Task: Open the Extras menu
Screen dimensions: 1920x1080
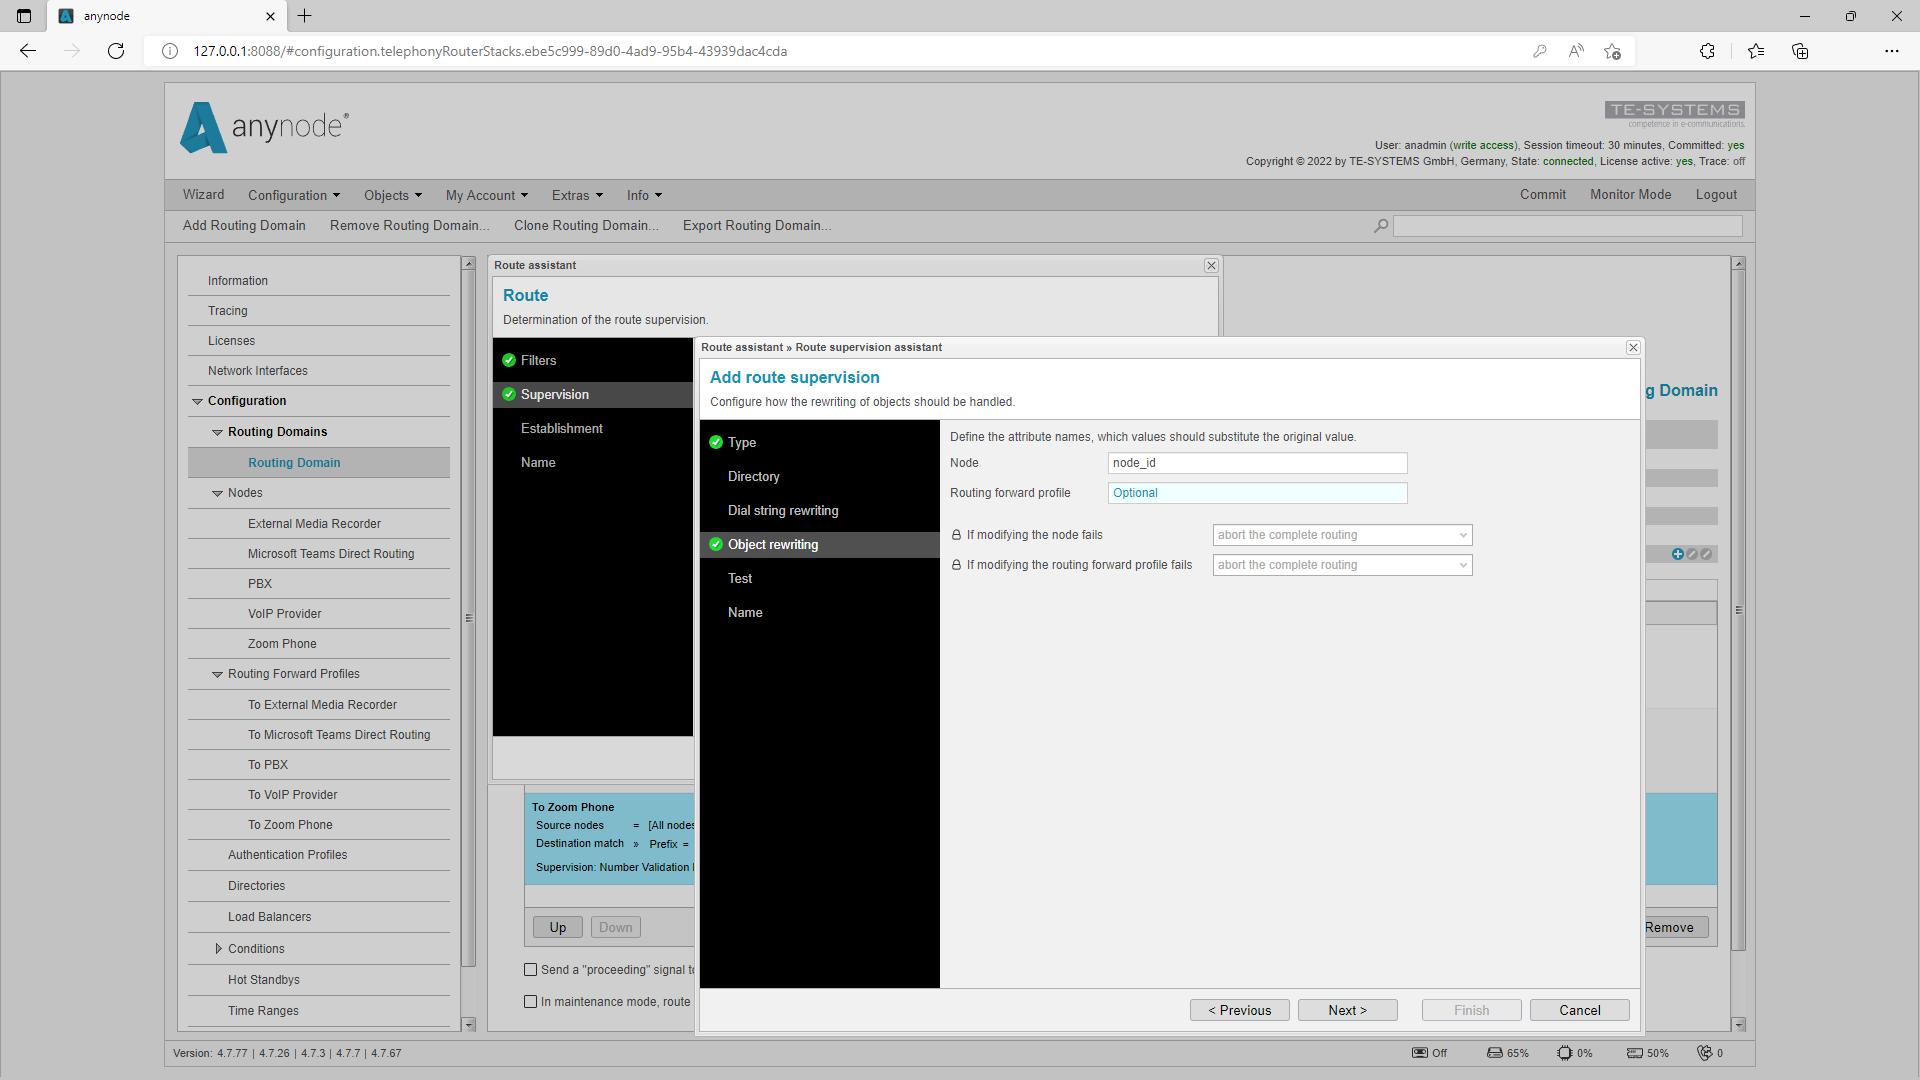Action: [577, 195]
